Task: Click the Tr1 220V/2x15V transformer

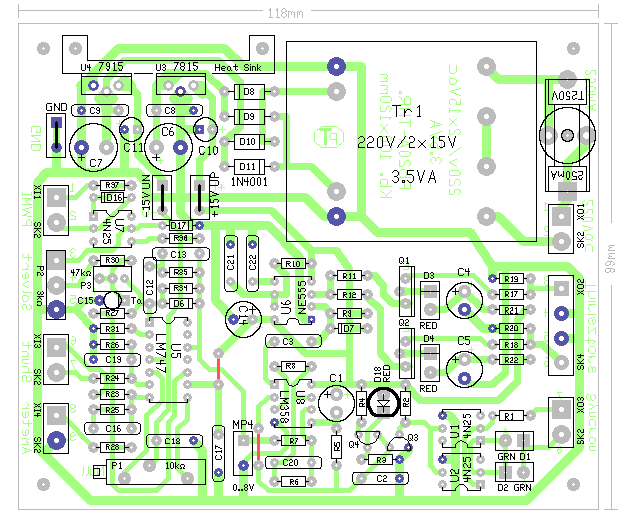Action: coord(411,141)
